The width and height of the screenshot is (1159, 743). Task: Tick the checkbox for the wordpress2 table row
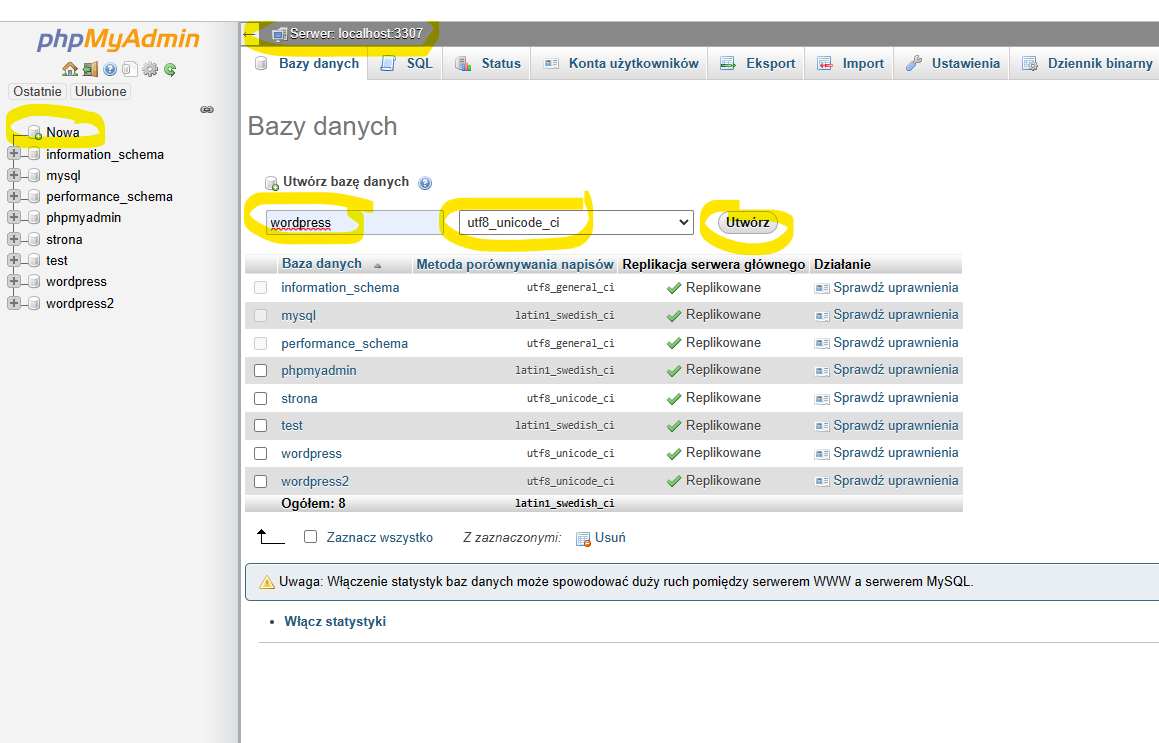[260, 481]
